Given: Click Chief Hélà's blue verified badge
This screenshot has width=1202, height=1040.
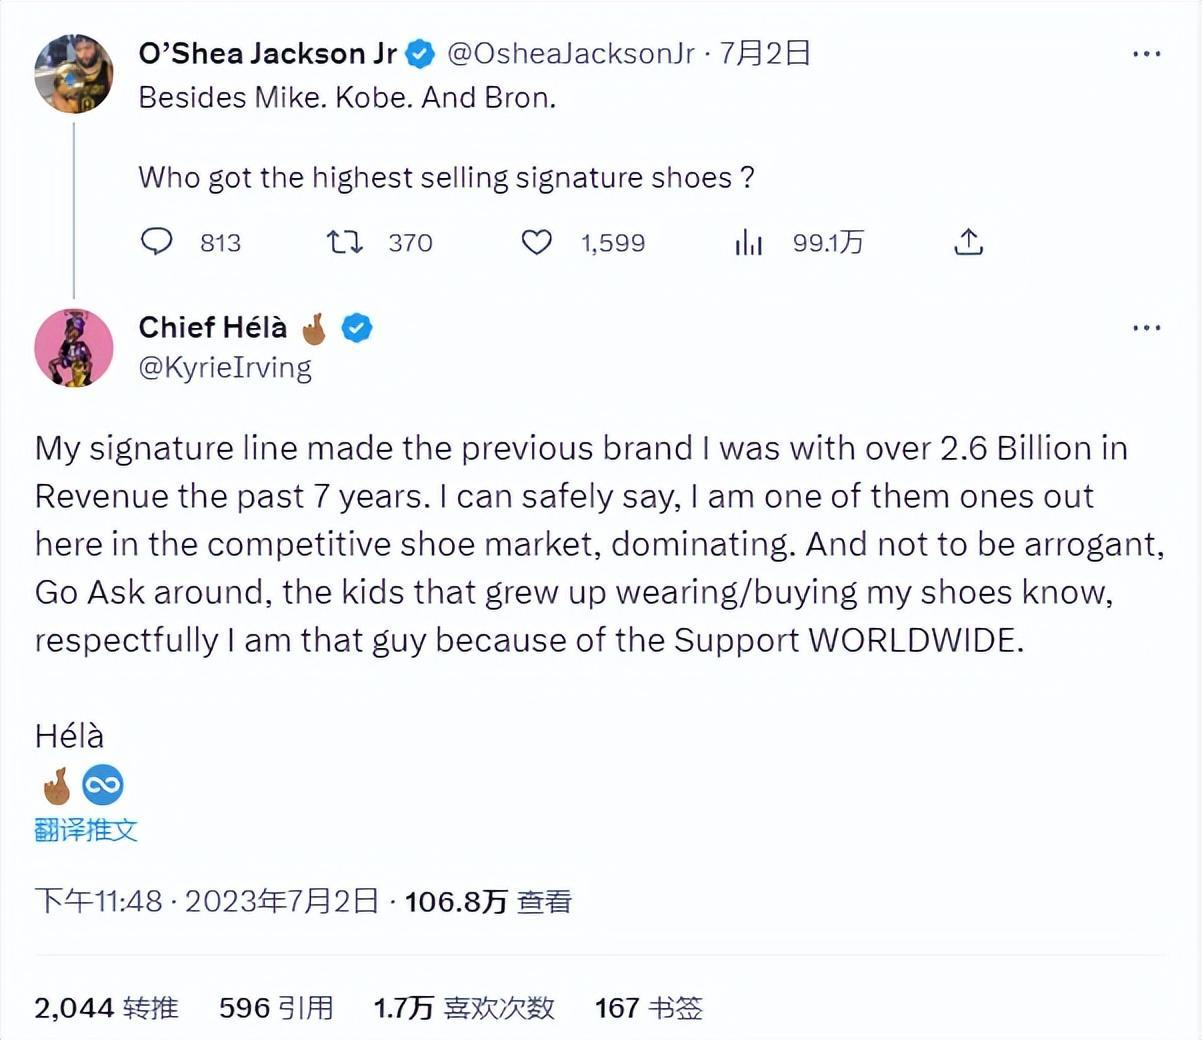Looking at the screenshot, I should pyautogui.click(x=357, y=327).
